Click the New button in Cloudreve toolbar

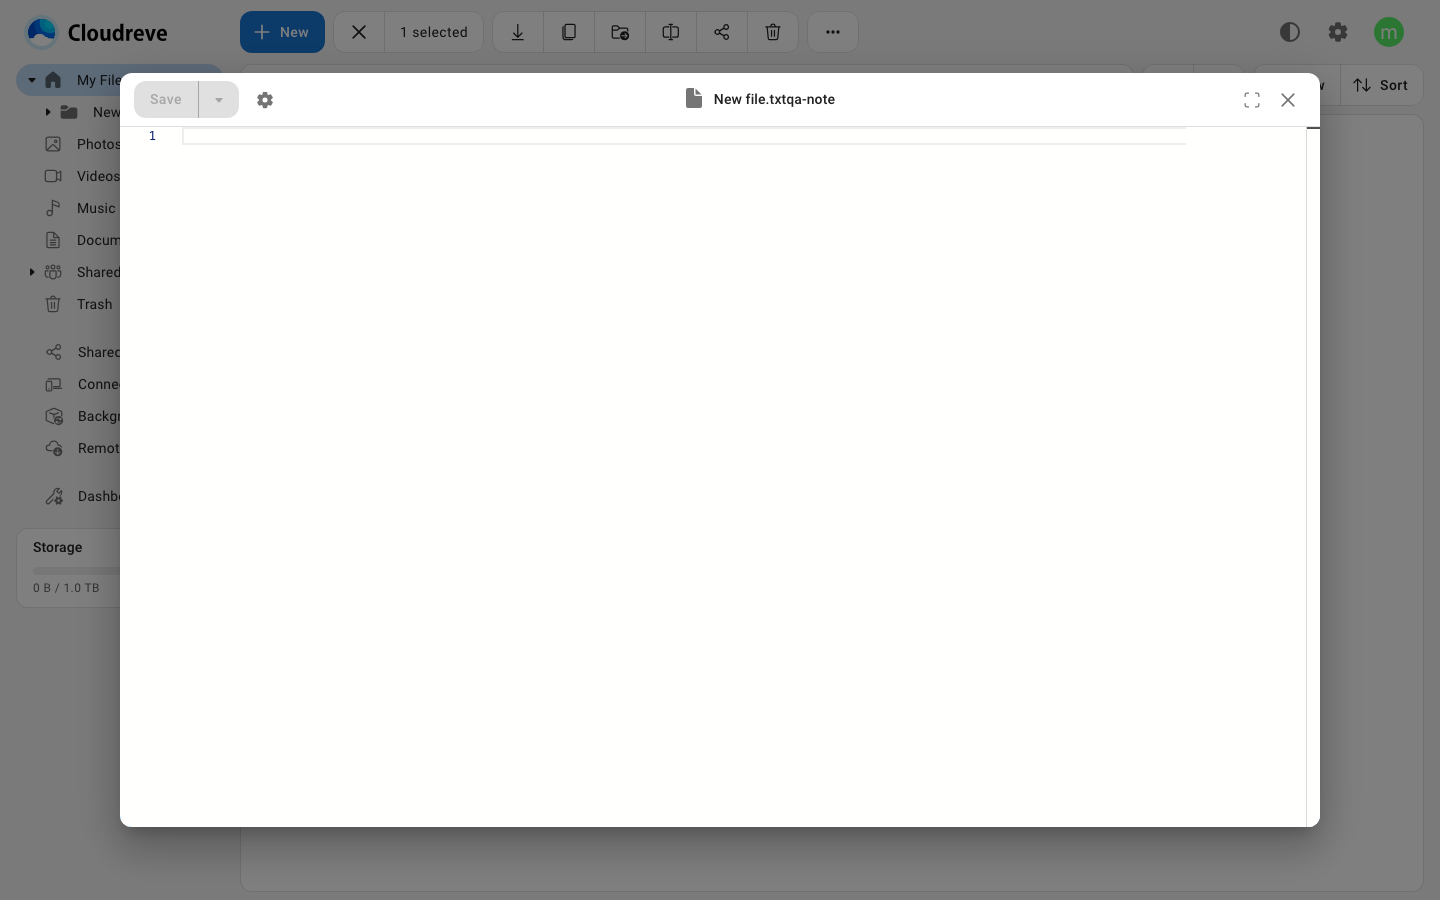(x=282, y=32)
